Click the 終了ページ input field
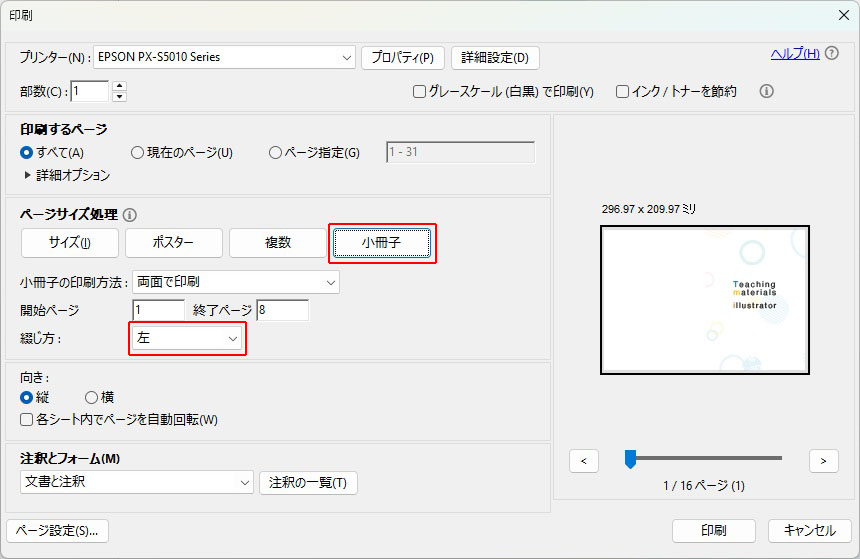This screenshot has width=860, height=559. 282,310
